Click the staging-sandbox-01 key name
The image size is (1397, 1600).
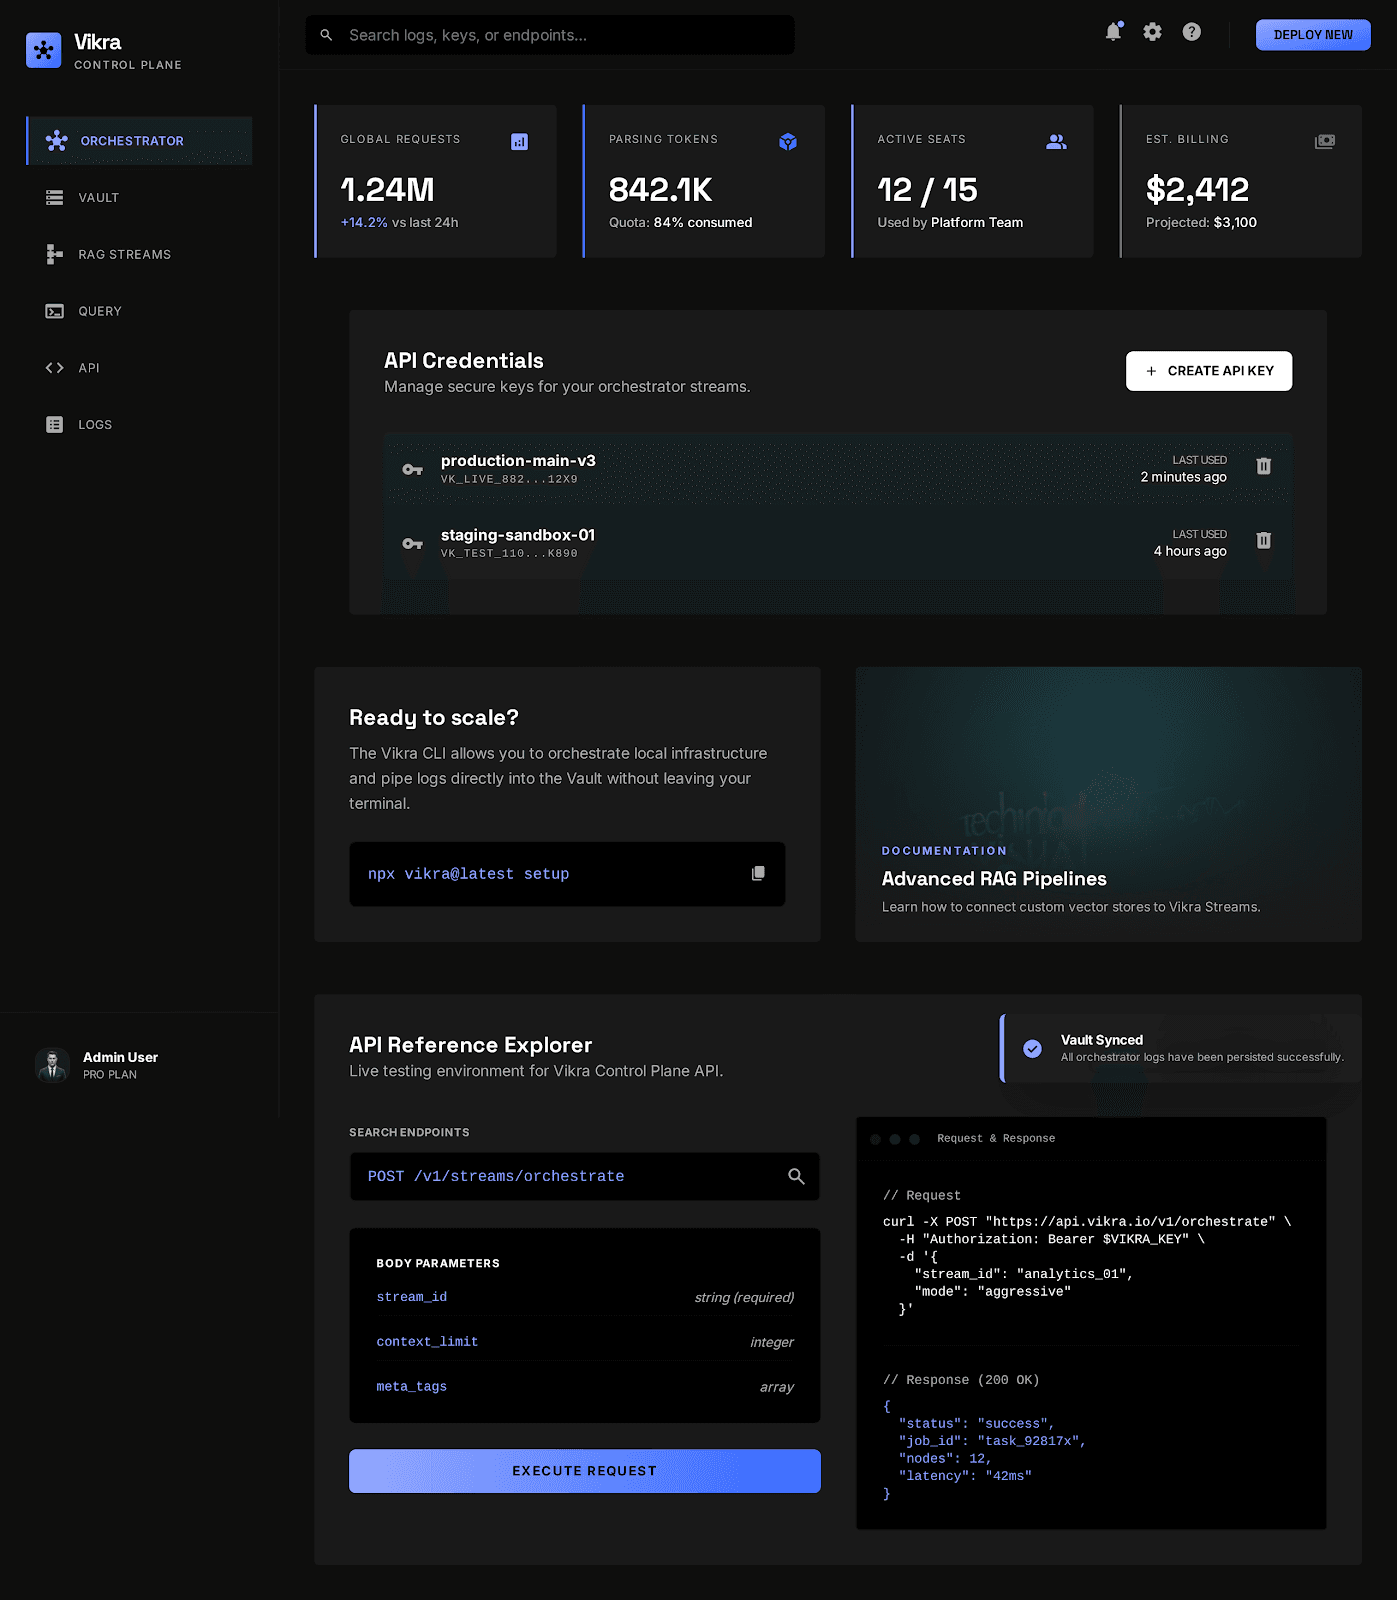point(518,535)
